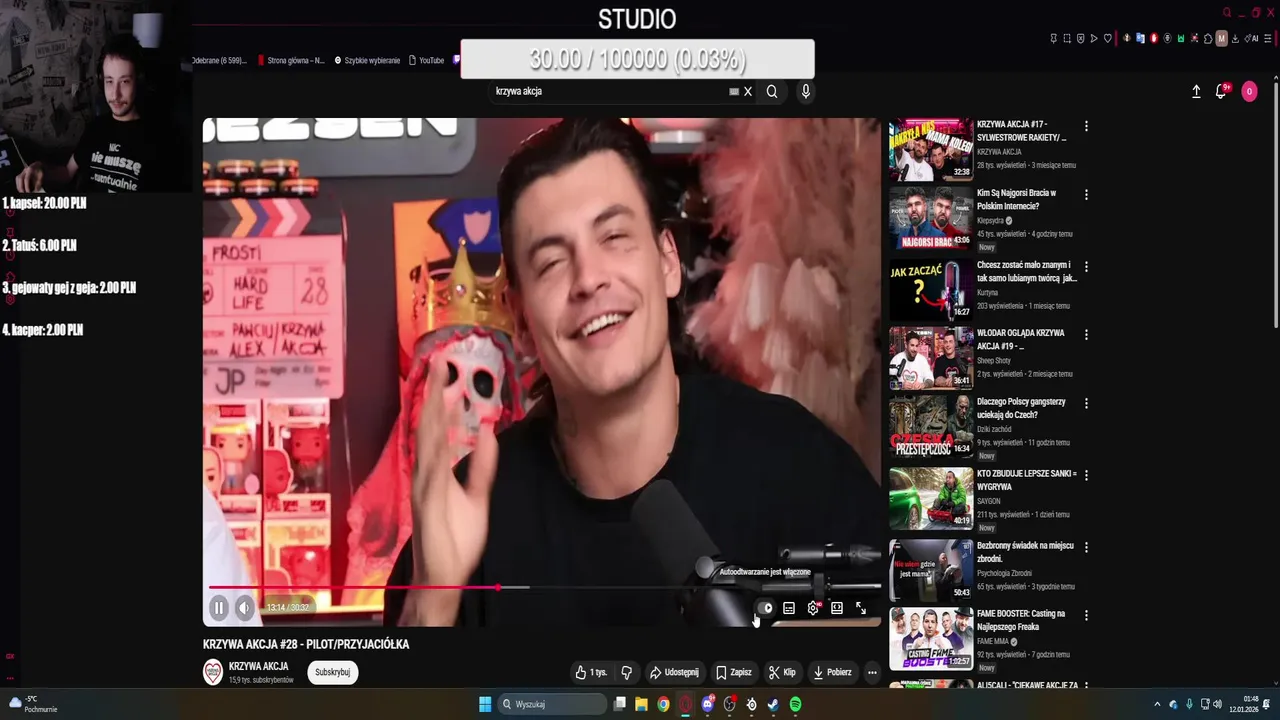Switch to theater mode in the player
The image size is (1280, 720).
837,608
